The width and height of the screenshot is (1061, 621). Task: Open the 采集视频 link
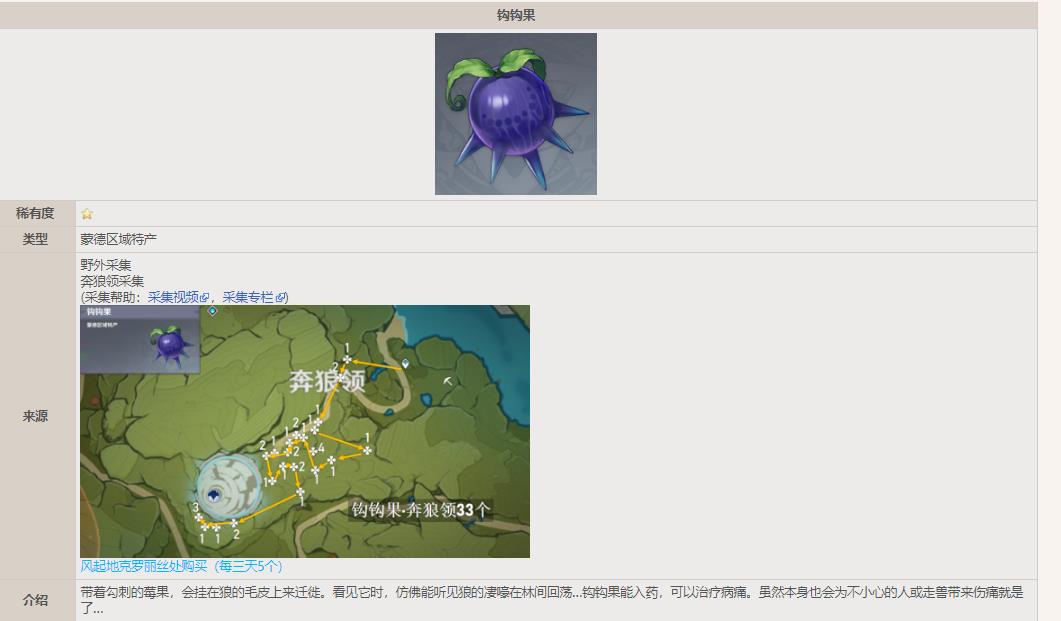coord(173,297)
